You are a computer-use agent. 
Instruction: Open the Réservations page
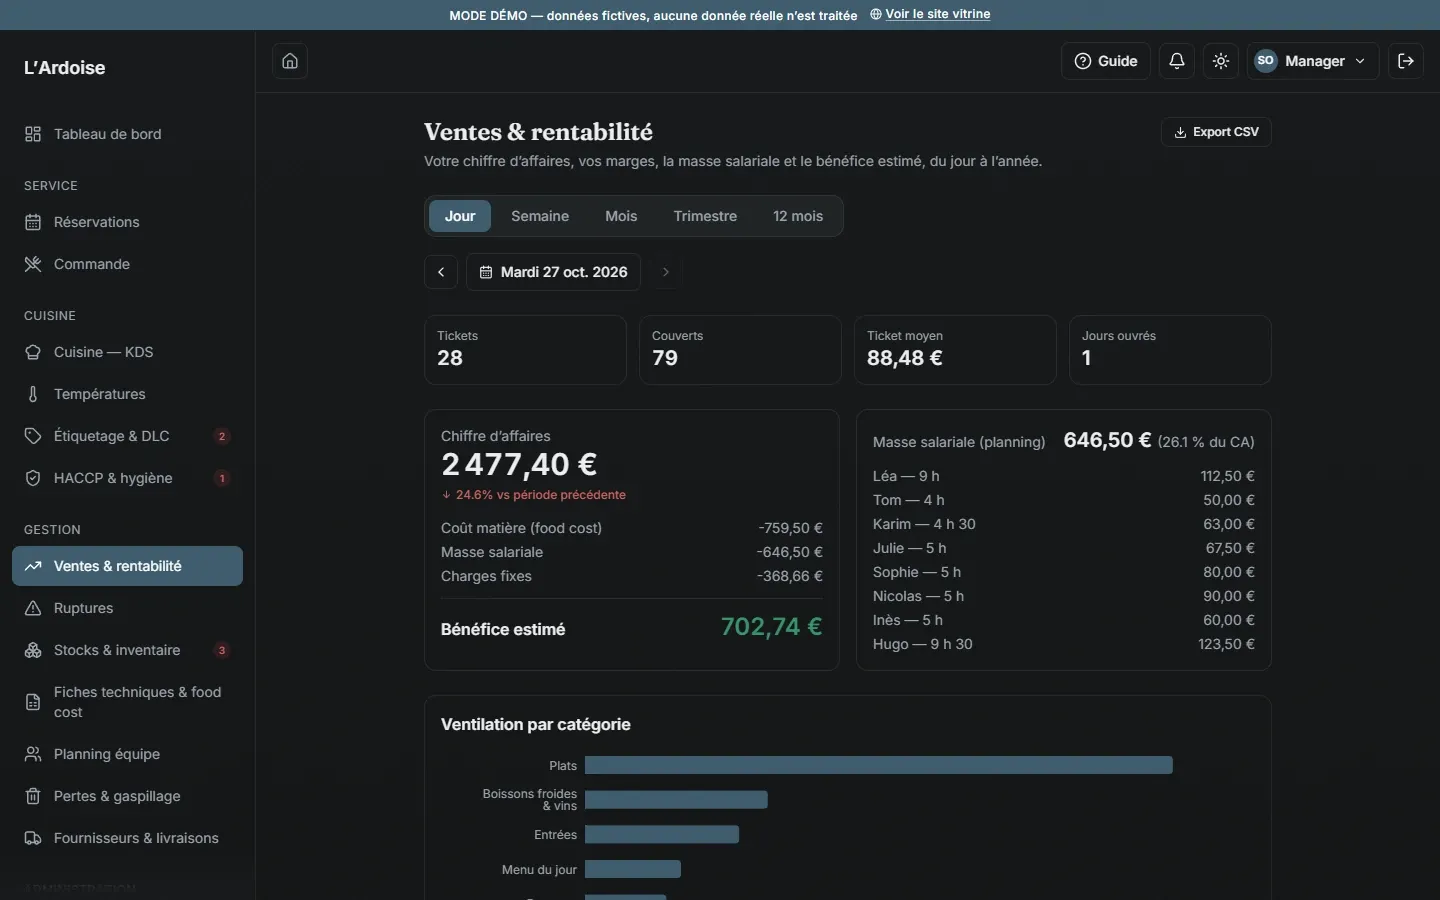pyautogui.click(x=127, y=222)
